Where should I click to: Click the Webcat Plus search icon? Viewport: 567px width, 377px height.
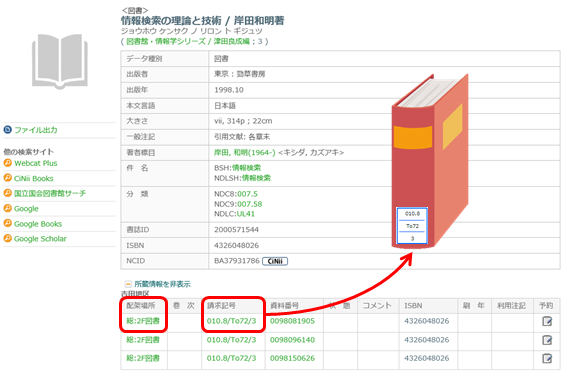[x=8, y=163]
